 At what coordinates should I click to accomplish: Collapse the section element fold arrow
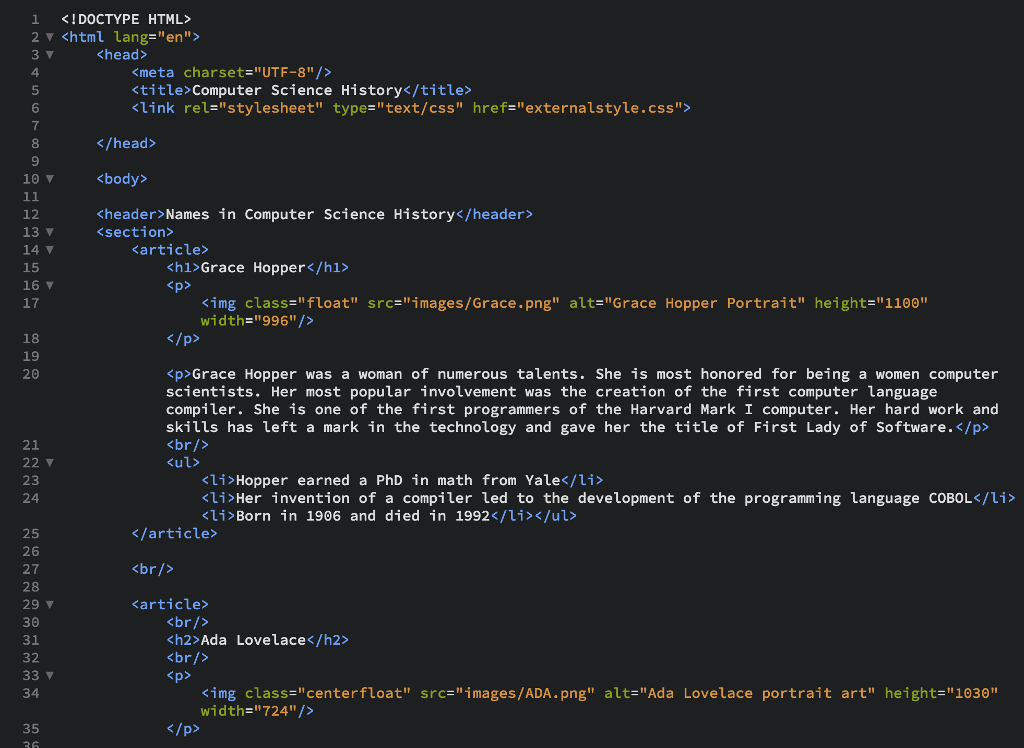click(48, 231)
